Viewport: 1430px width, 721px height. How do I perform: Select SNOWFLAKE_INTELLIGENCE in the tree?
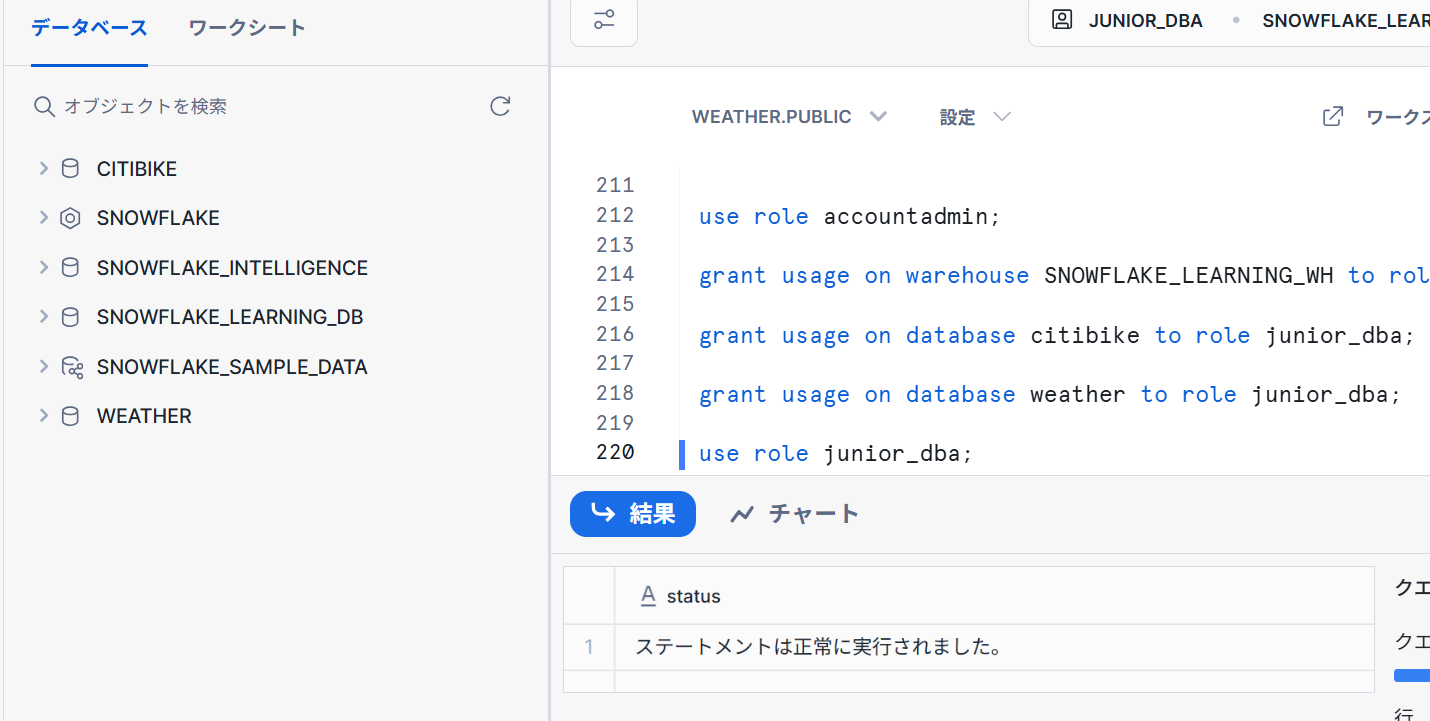pyautogui.click(x=232, y=268)
